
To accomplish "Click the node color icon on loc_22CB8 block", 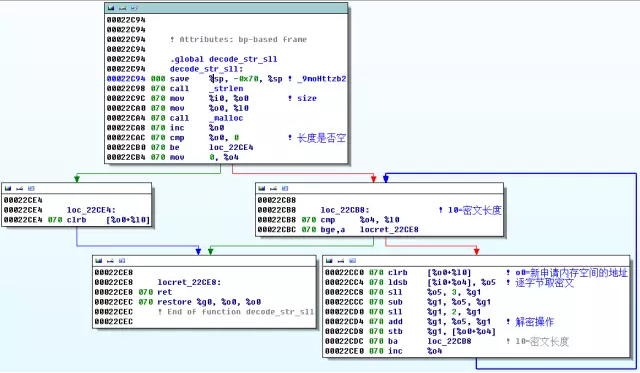I will click(262, 188).
